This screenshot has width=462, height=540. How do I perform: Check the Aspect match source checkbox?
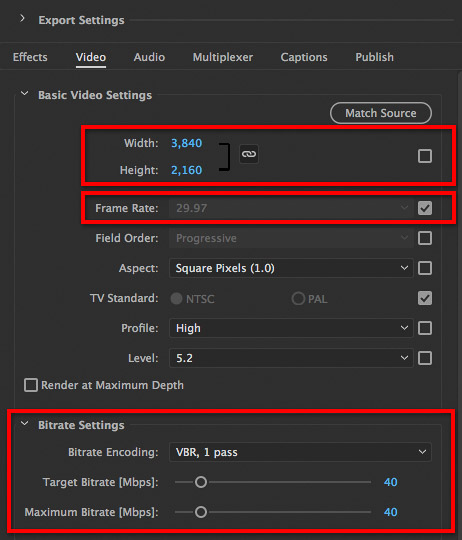[425, 268]
